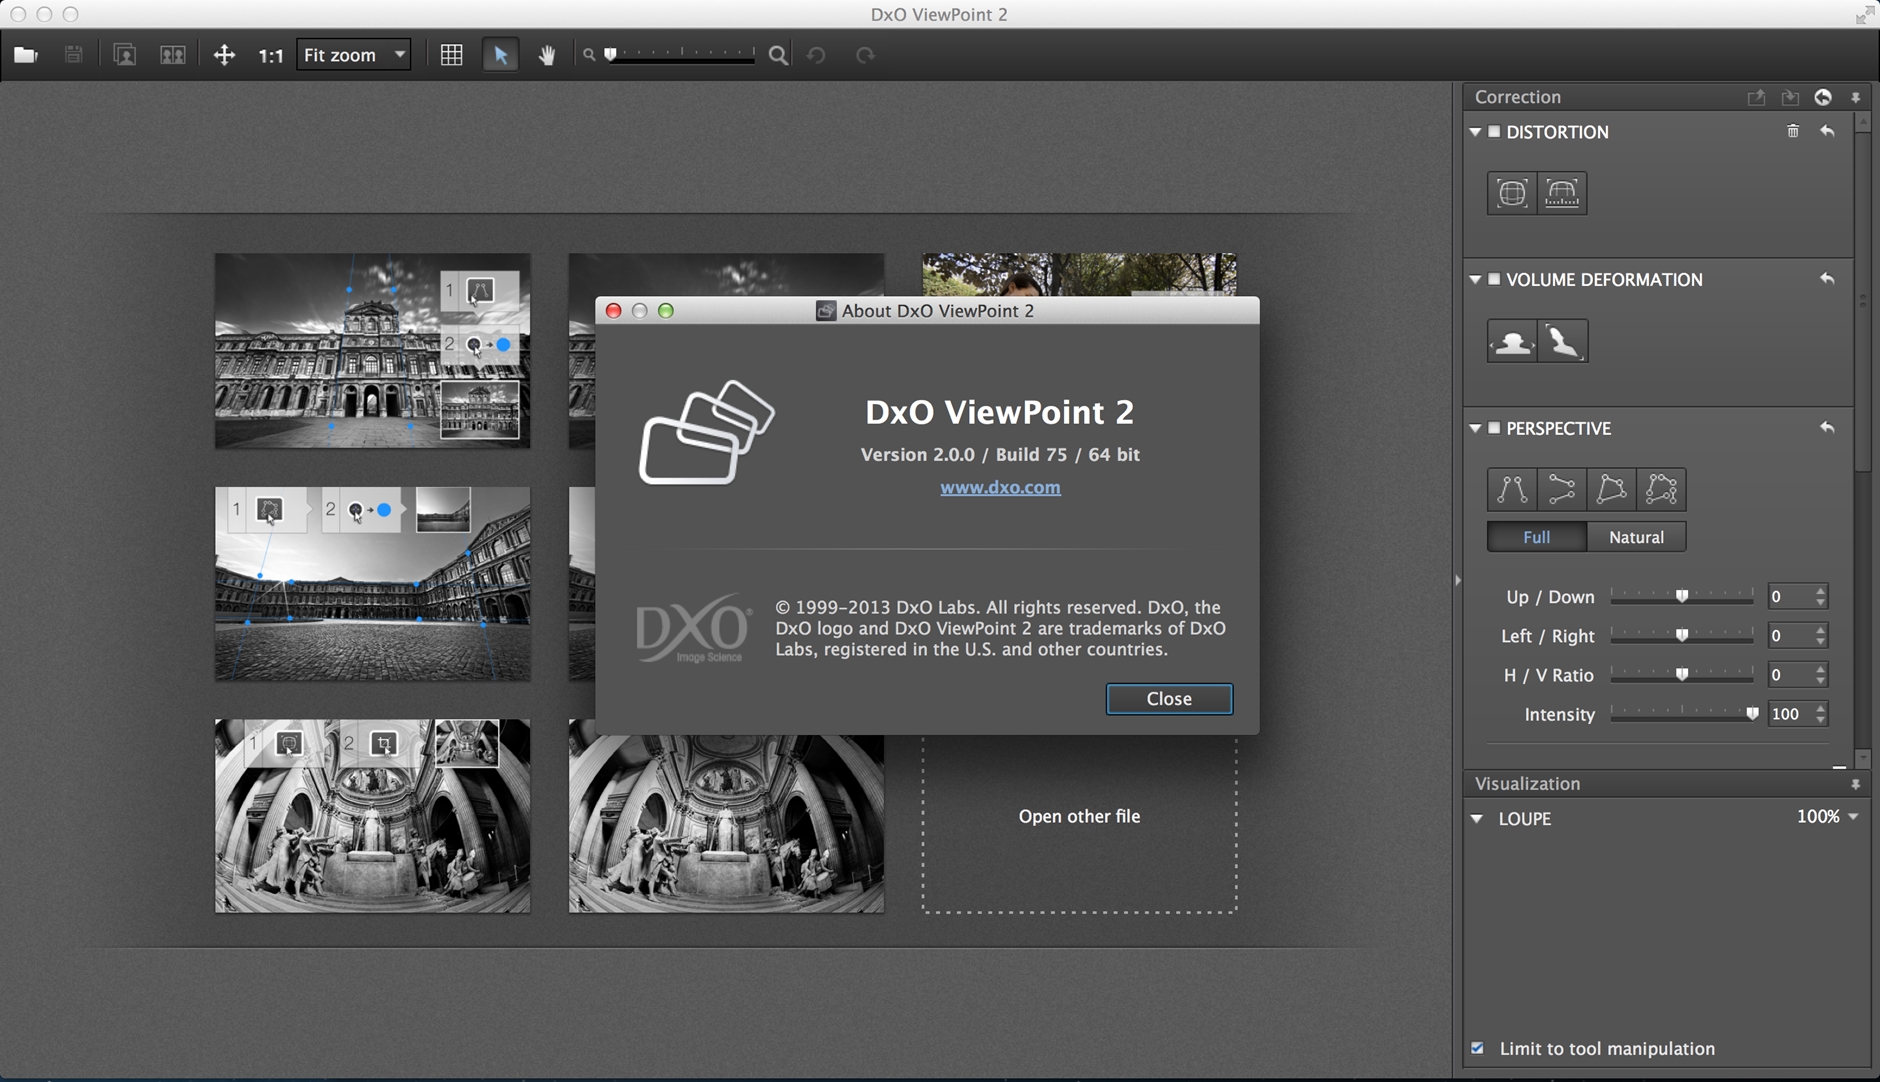Screen dimensions: 1880x1082
Task: Choose Natural perspective mode
Action: click(x=1636, y=537)
